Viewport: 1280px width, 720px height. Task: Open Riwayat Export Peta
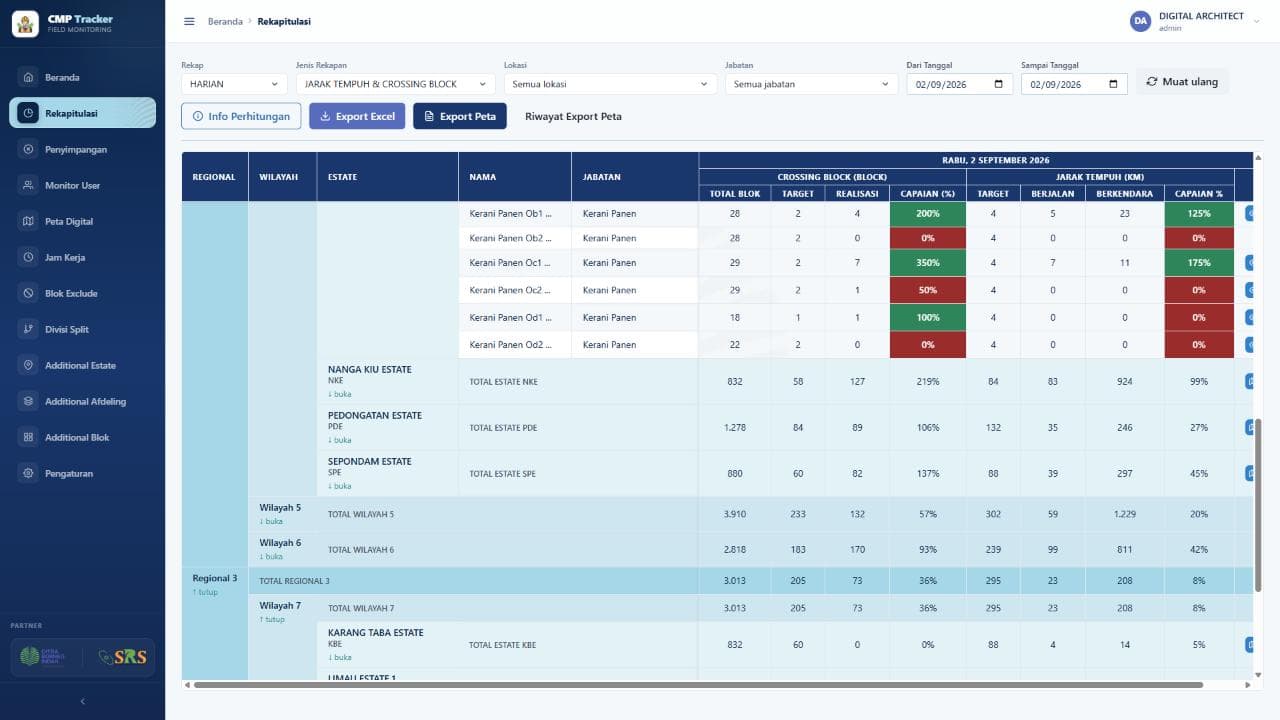pyautogui.click(x=573, y=116)
